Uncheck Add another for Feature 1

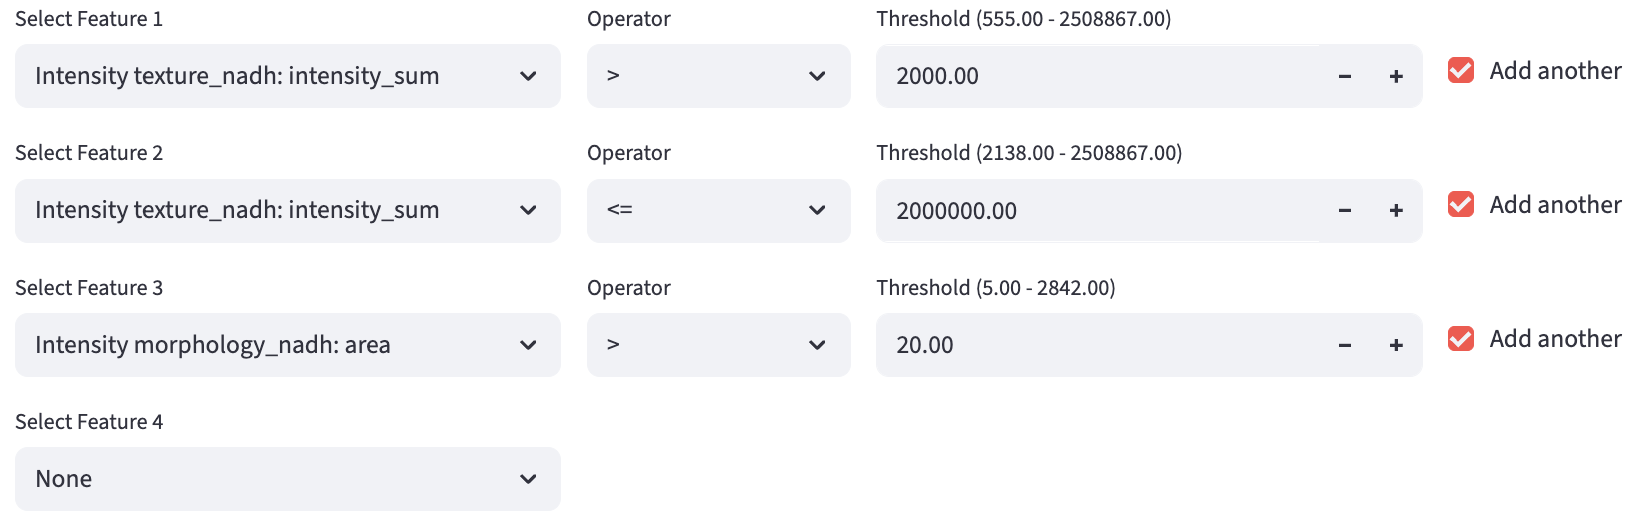click(1461, 71)
